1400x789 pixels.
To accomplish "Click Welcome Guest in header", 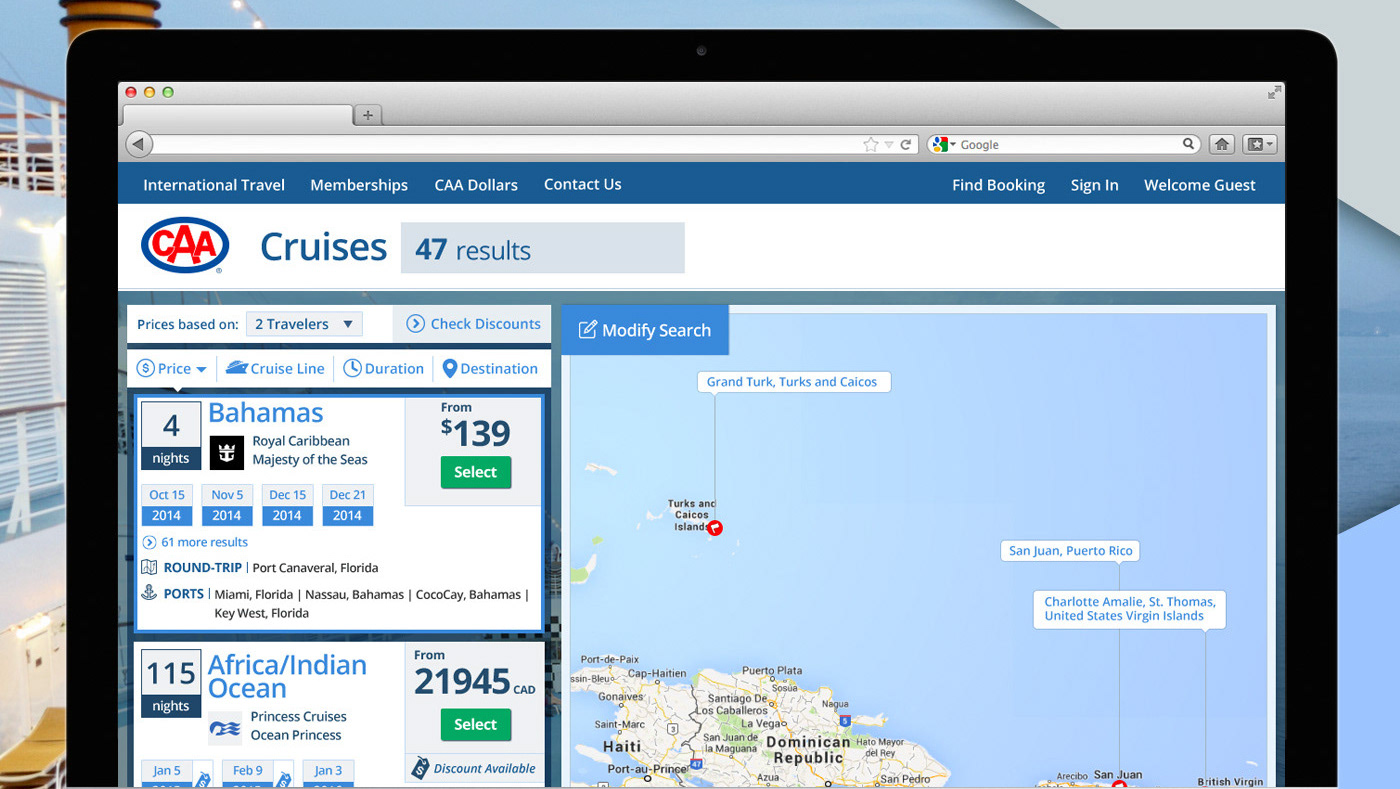I will click(1200, 185).
